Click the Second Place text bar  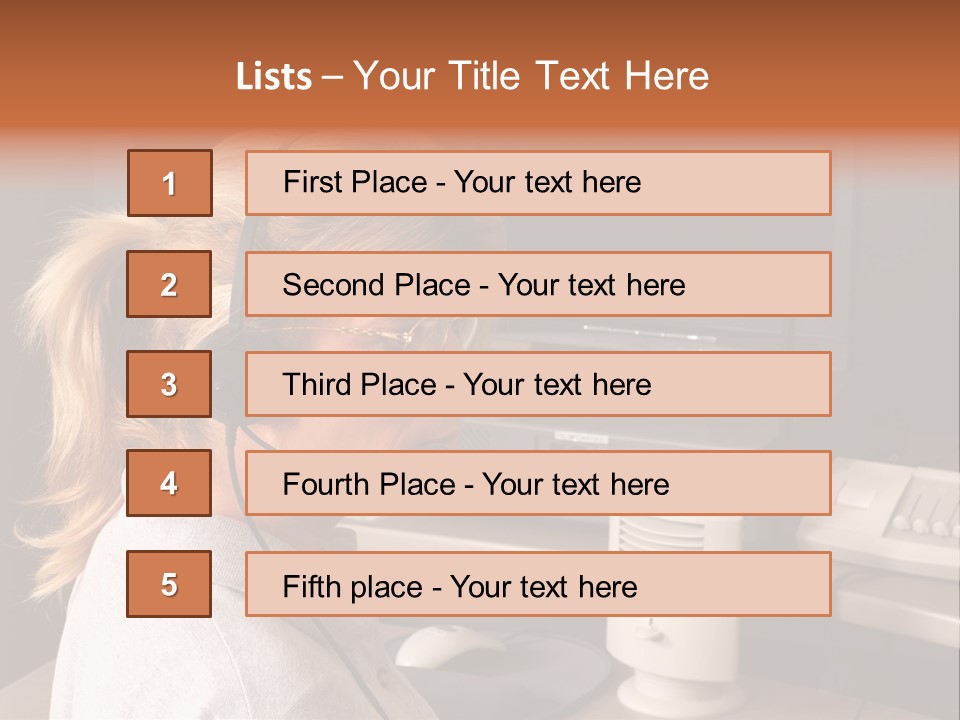[538, 284]
